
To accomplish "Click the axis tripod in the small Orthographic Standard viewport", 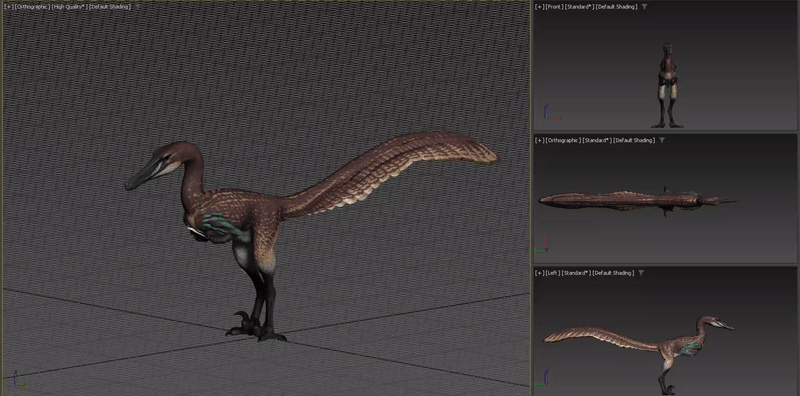I will (542, 245).
